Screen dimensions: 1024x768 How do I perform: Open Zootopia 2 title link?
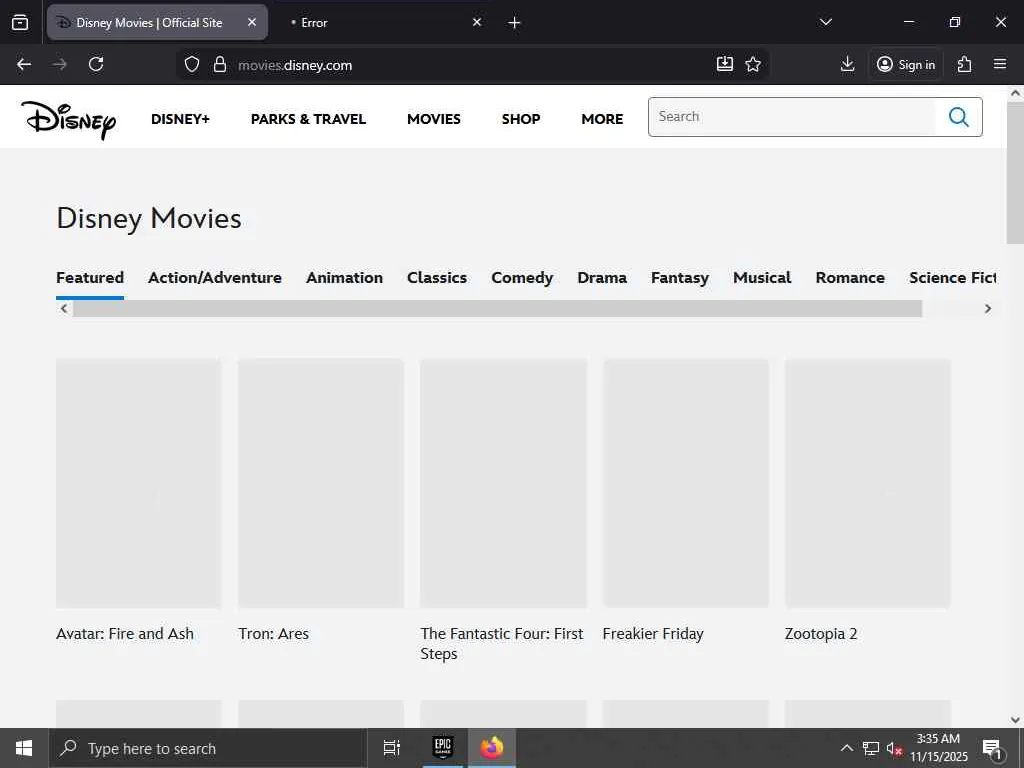[x=821, y=633]
